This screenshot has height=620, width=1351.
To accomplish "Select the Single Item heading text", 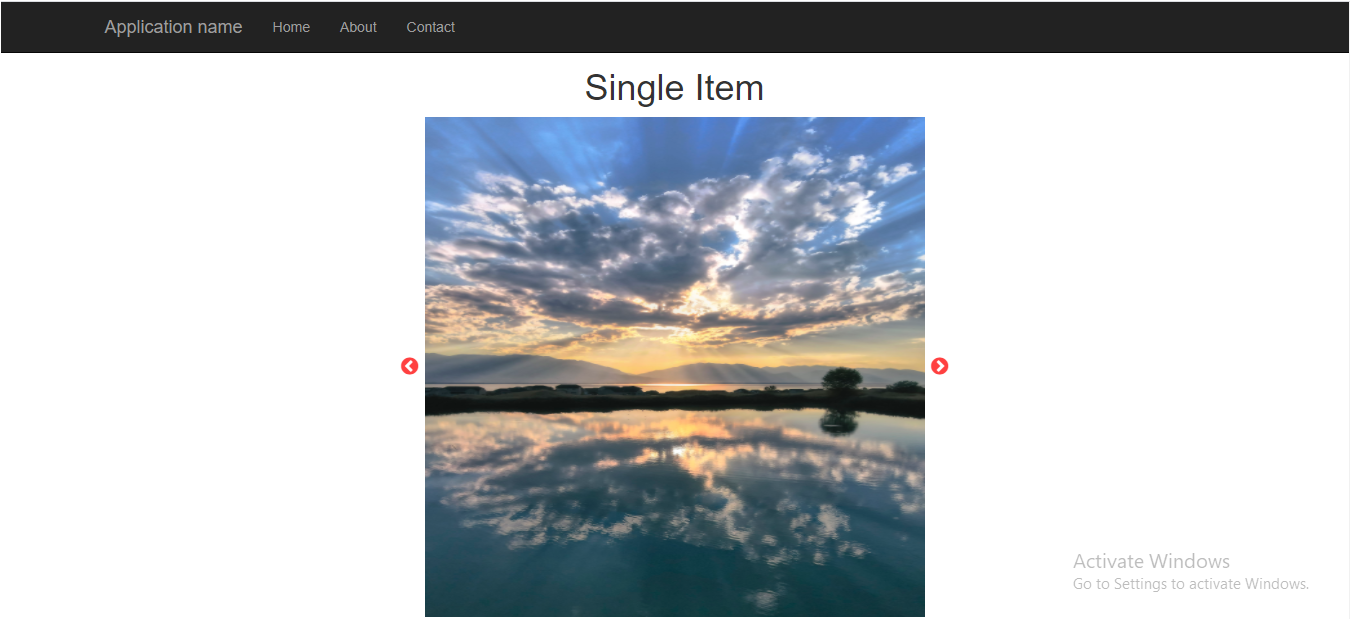I will pyautogui.click(x=674, y=88).
